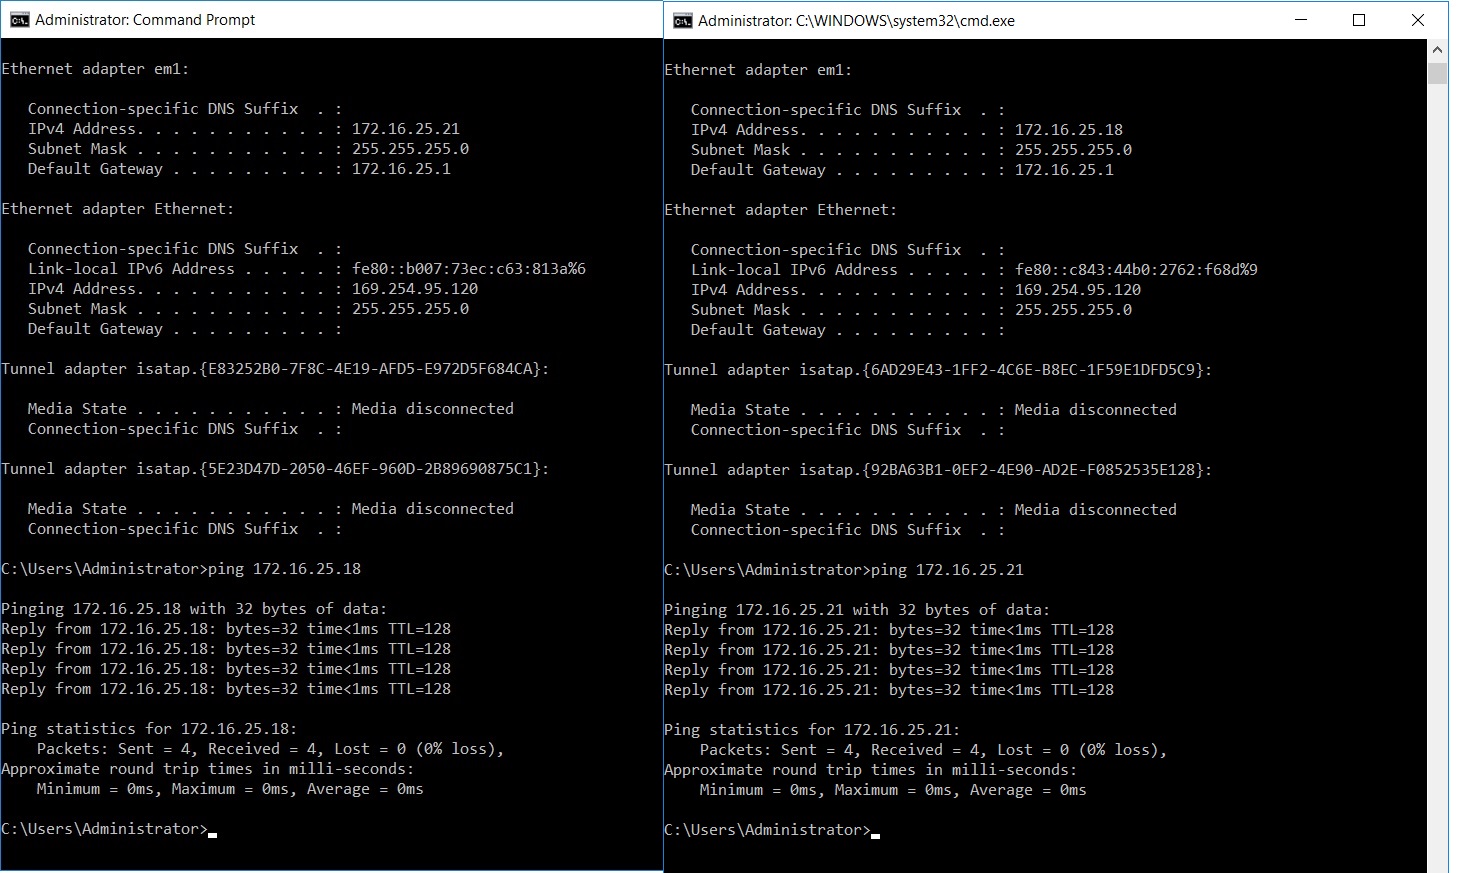The image size is (1463, 873).
Task: Click cmd icon in cmd.exe window title bar
Action: (683, 21)
